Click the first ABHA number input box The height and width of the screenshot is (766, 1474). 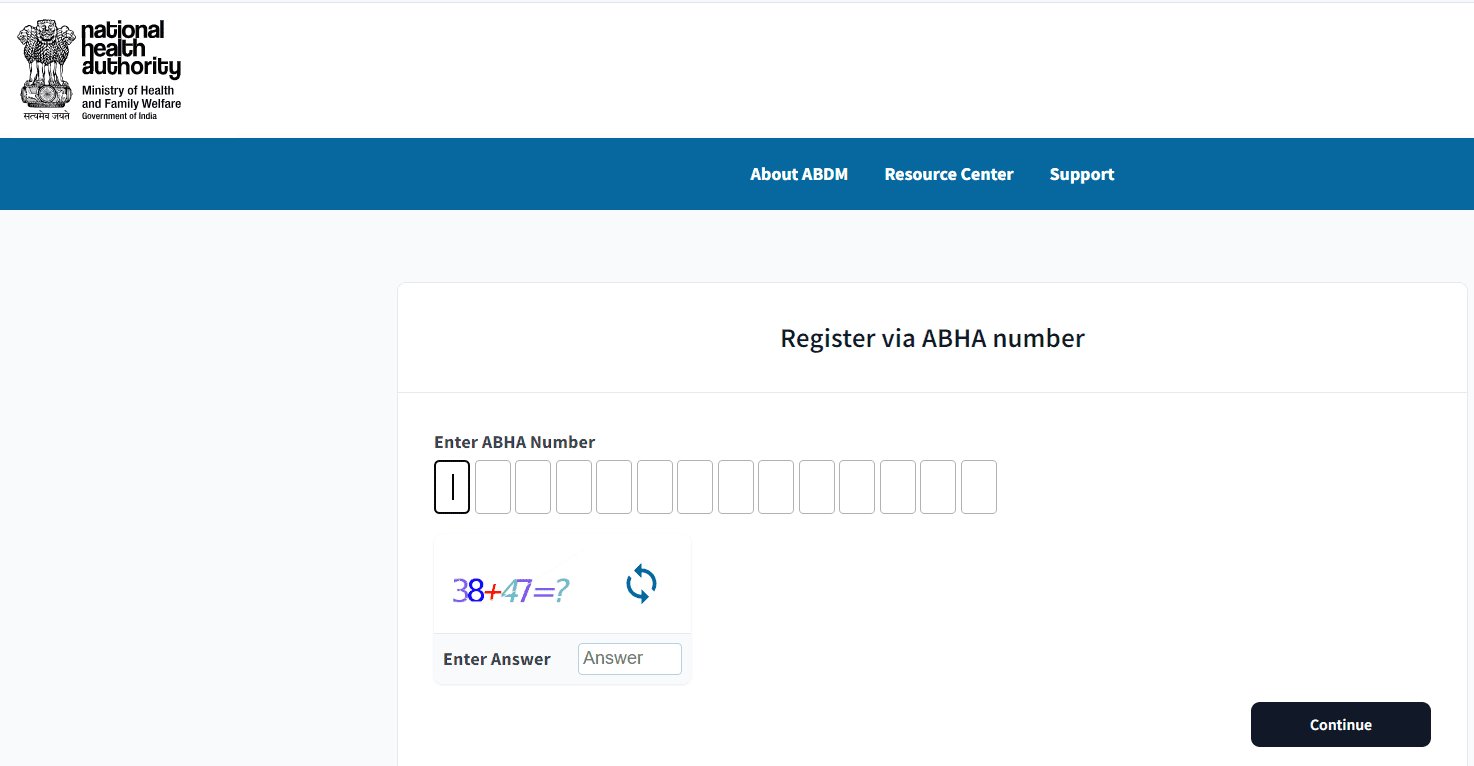[x=452, y=487]
